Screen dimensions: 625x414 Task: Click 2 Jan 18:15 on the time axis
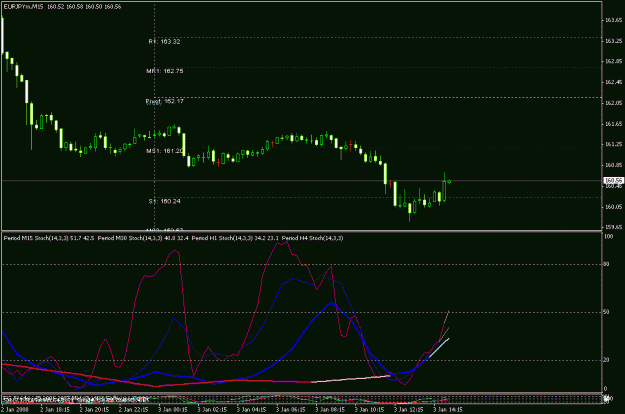pos(55,410)
